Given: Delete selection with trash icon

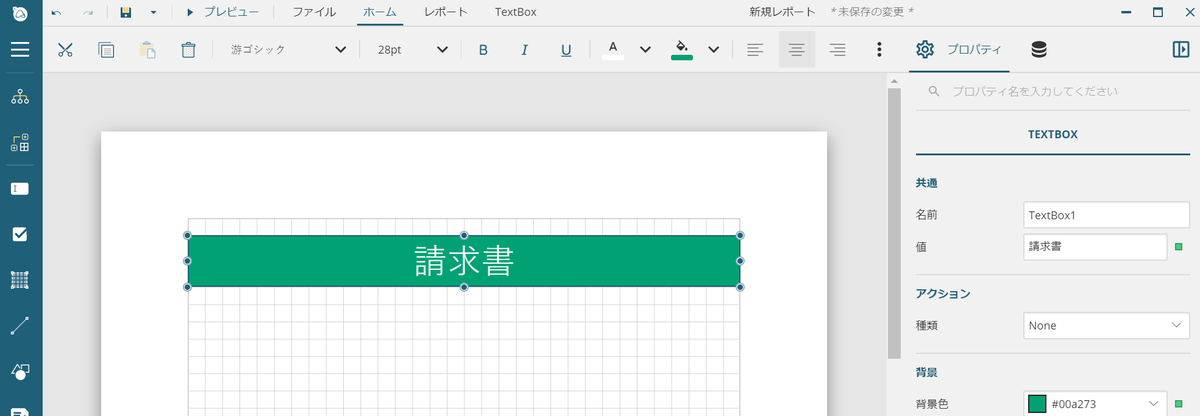Looking at the screenshot, I should [x=188, y=49].
